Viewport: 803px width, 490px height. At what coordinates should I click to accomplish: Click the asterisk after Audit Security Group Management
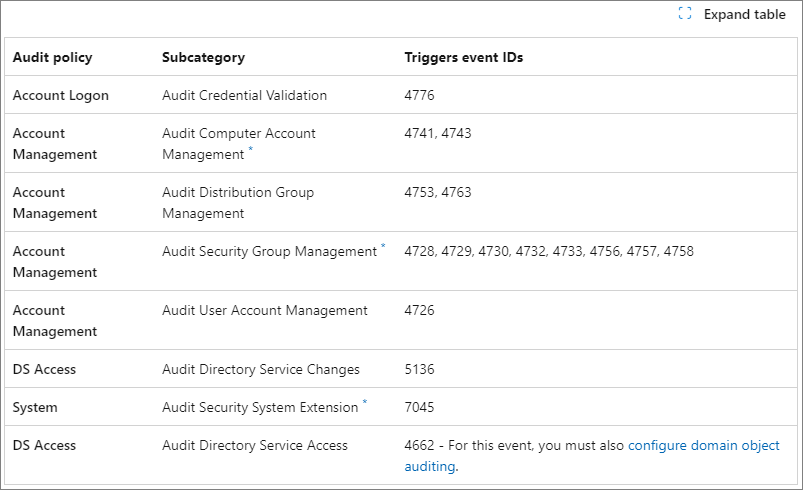point(383,246)
